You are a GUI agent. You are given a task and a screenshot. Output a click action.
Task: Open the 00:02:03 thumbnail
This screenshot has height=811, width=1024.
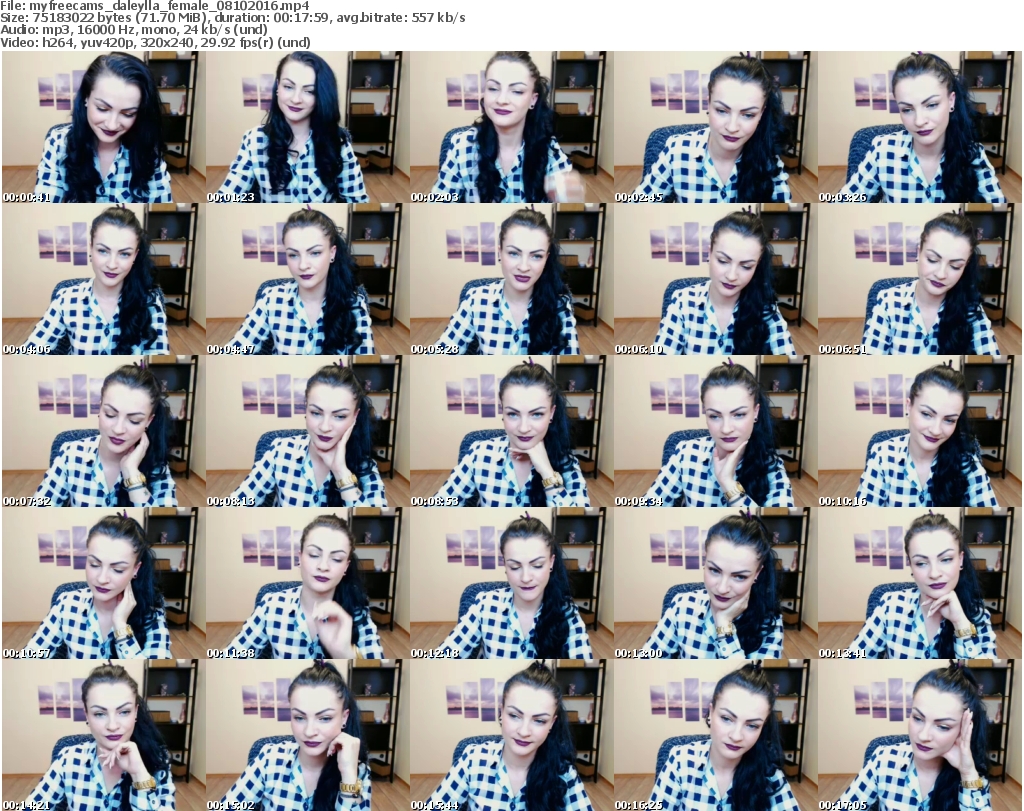(509, 127)
